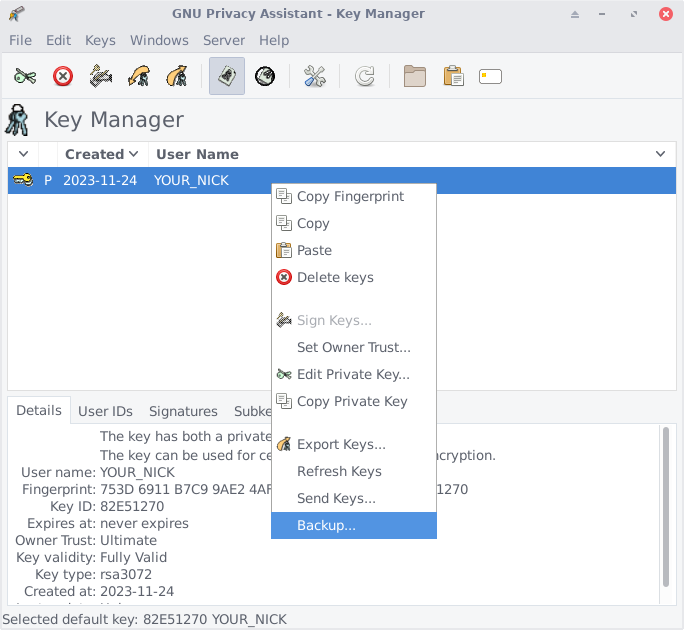684x630 pixels.
Task: Choose Backup... from the context menu
Action: point(326,525)
